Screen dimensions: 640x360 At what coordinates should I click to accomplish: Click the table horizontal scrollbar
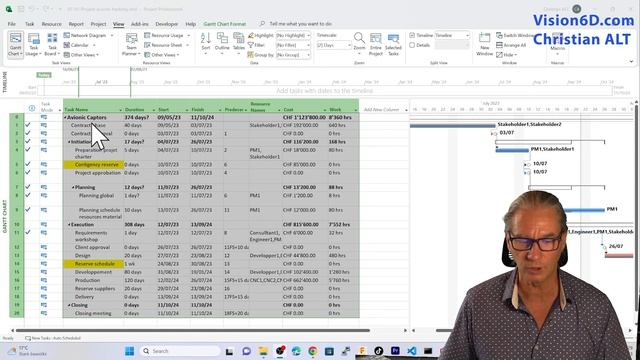[193, 331]
